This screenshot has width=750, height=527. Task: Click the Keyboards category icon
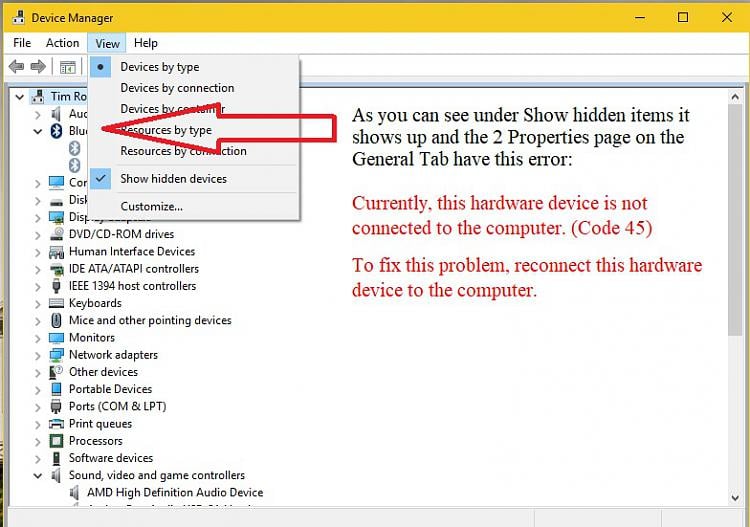click(x=56, y=303)
